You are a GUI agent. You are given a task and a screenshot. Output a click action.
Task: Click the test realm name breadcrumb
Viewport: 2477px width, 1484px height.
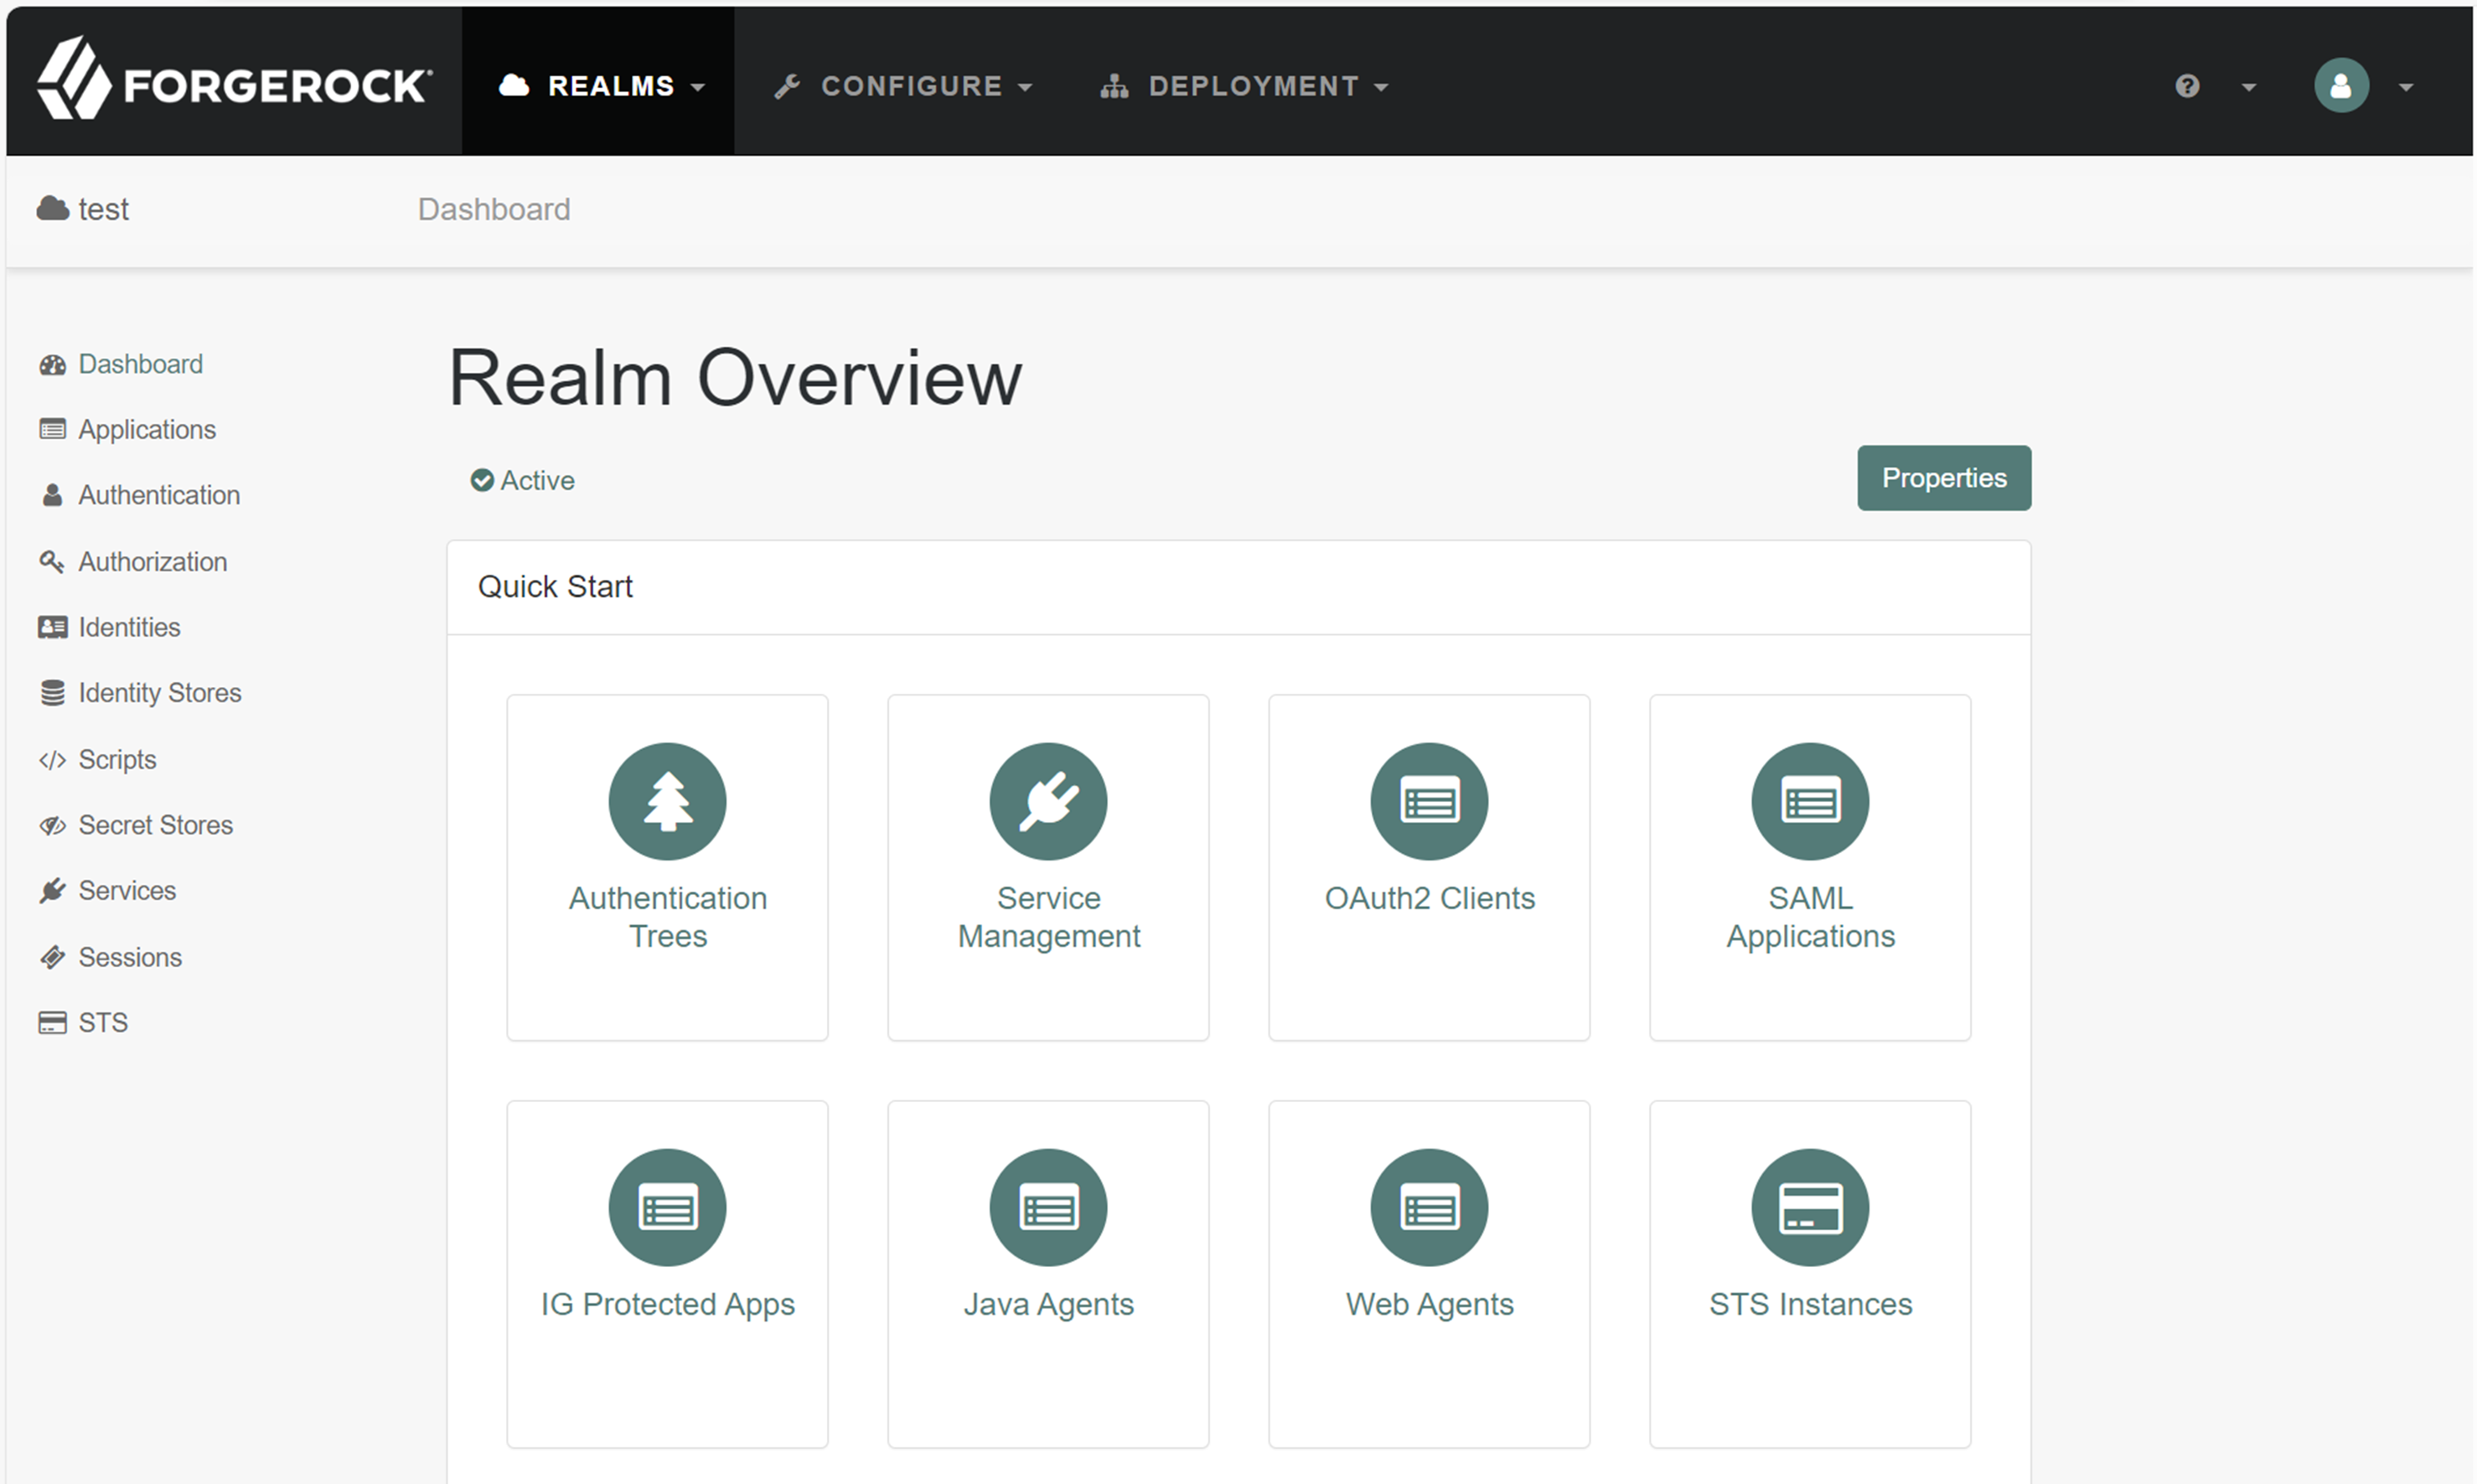click(x=102, y=209)
